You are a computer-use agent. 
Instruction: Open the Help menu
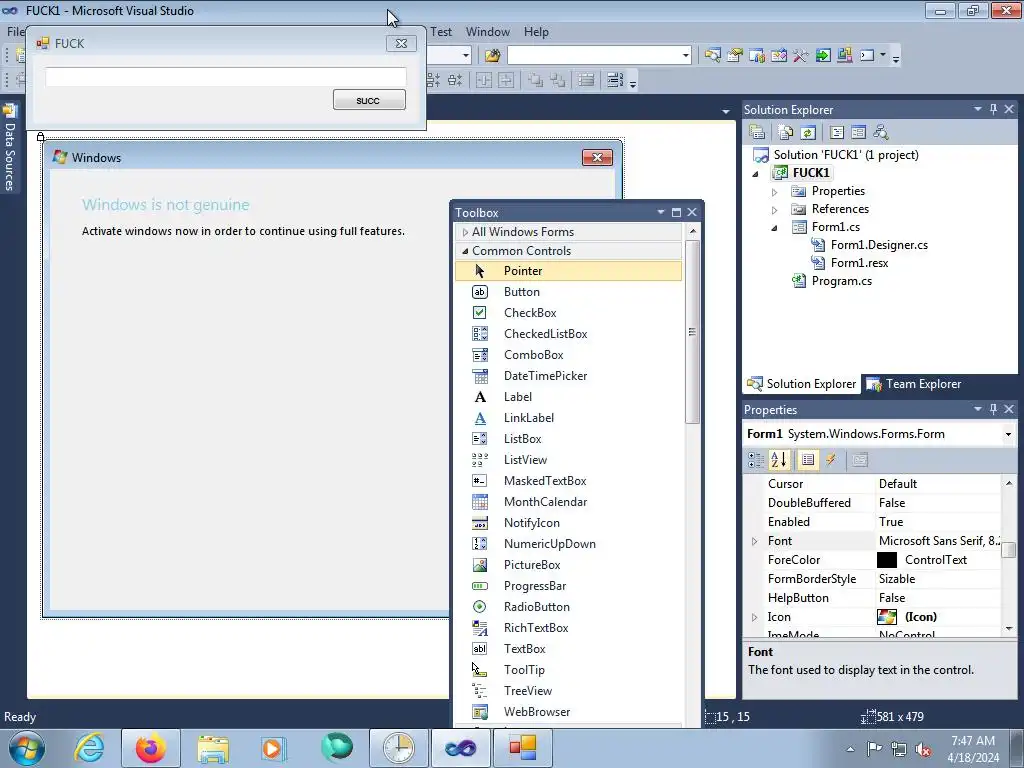pos(536,32)
